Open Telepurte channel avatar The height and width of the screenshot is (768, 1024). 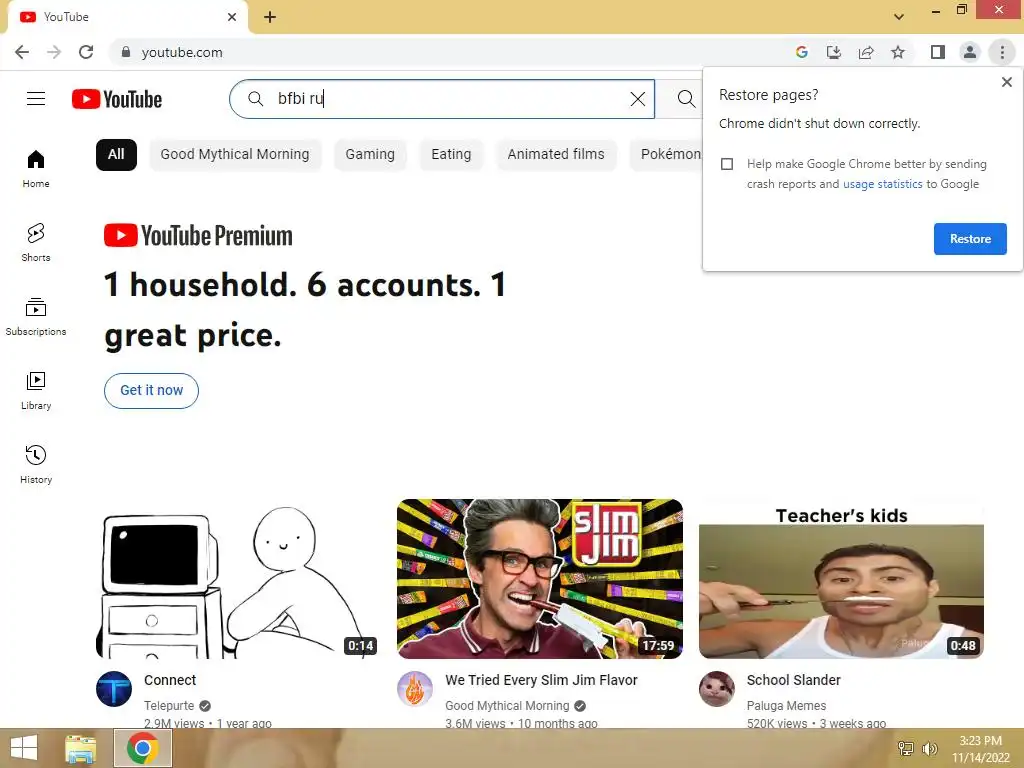[x=114, y=689]
